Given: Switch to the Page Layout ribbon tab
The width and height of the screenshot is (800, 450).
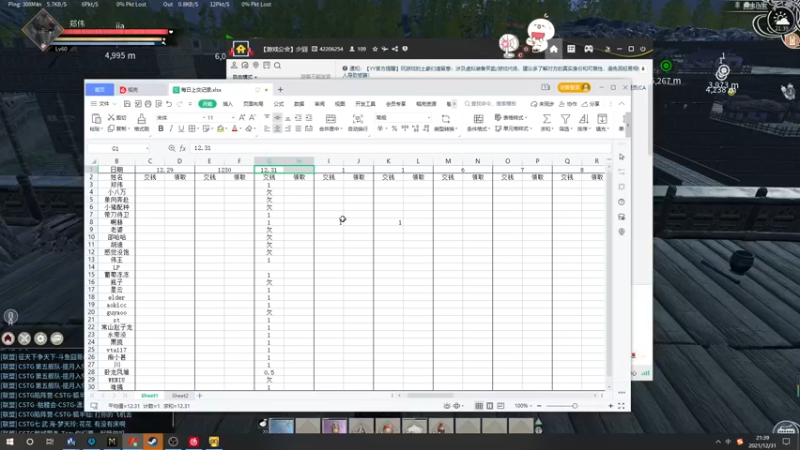Looking at the screenshot, I should pyautogui.click(x=253, y=104).
